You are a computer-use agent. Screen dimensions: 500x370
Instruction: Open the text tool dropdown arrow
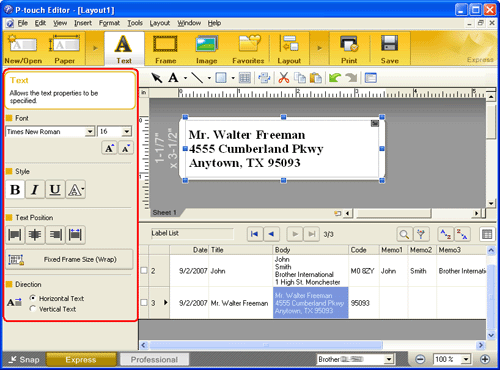(x=185, y=78)
